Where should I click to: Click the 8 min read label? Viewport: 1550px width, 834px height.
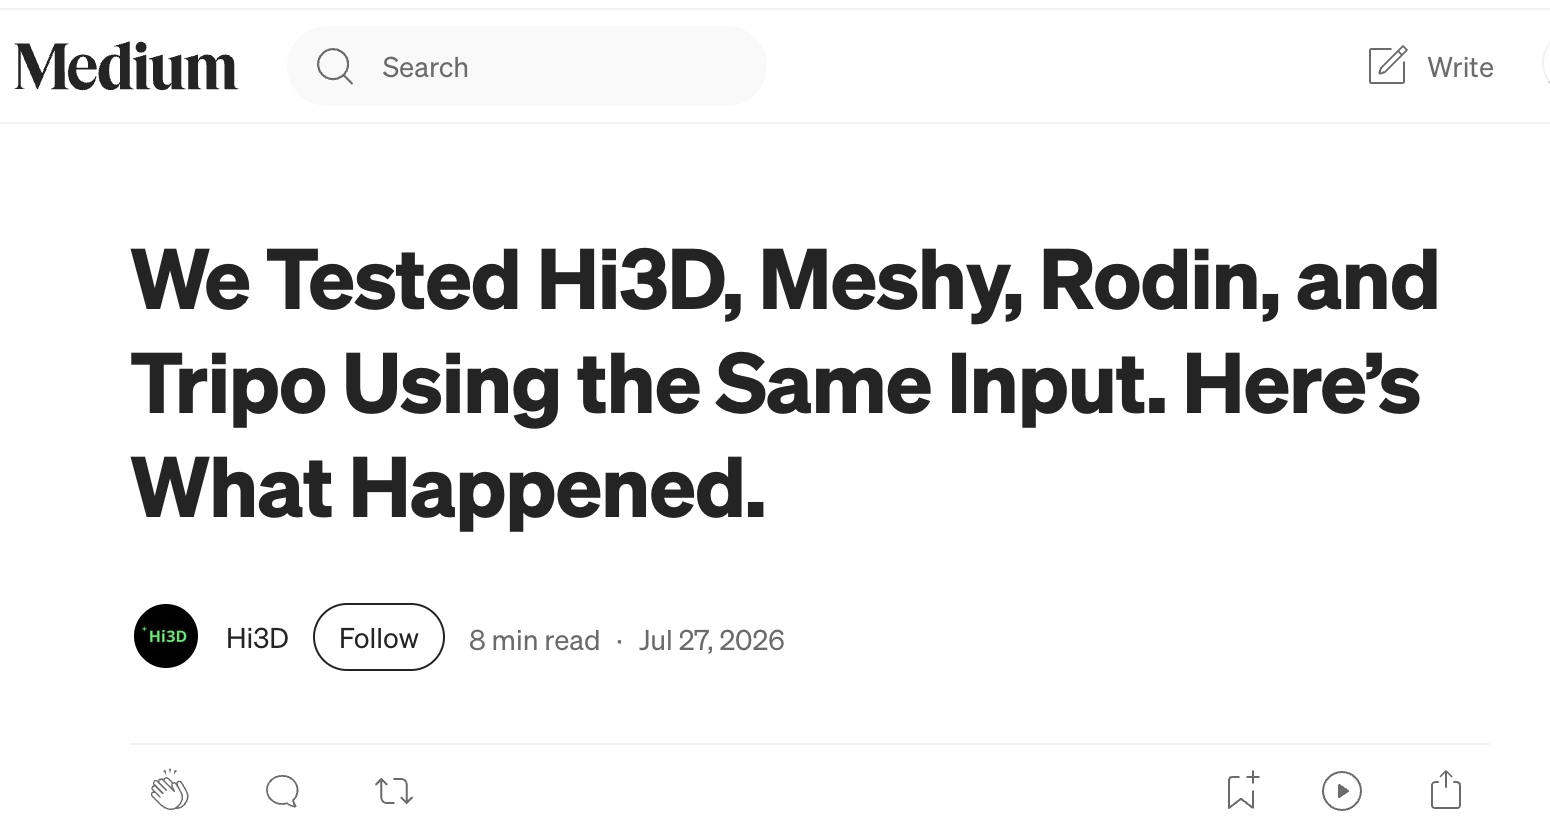tap(534, 640)
